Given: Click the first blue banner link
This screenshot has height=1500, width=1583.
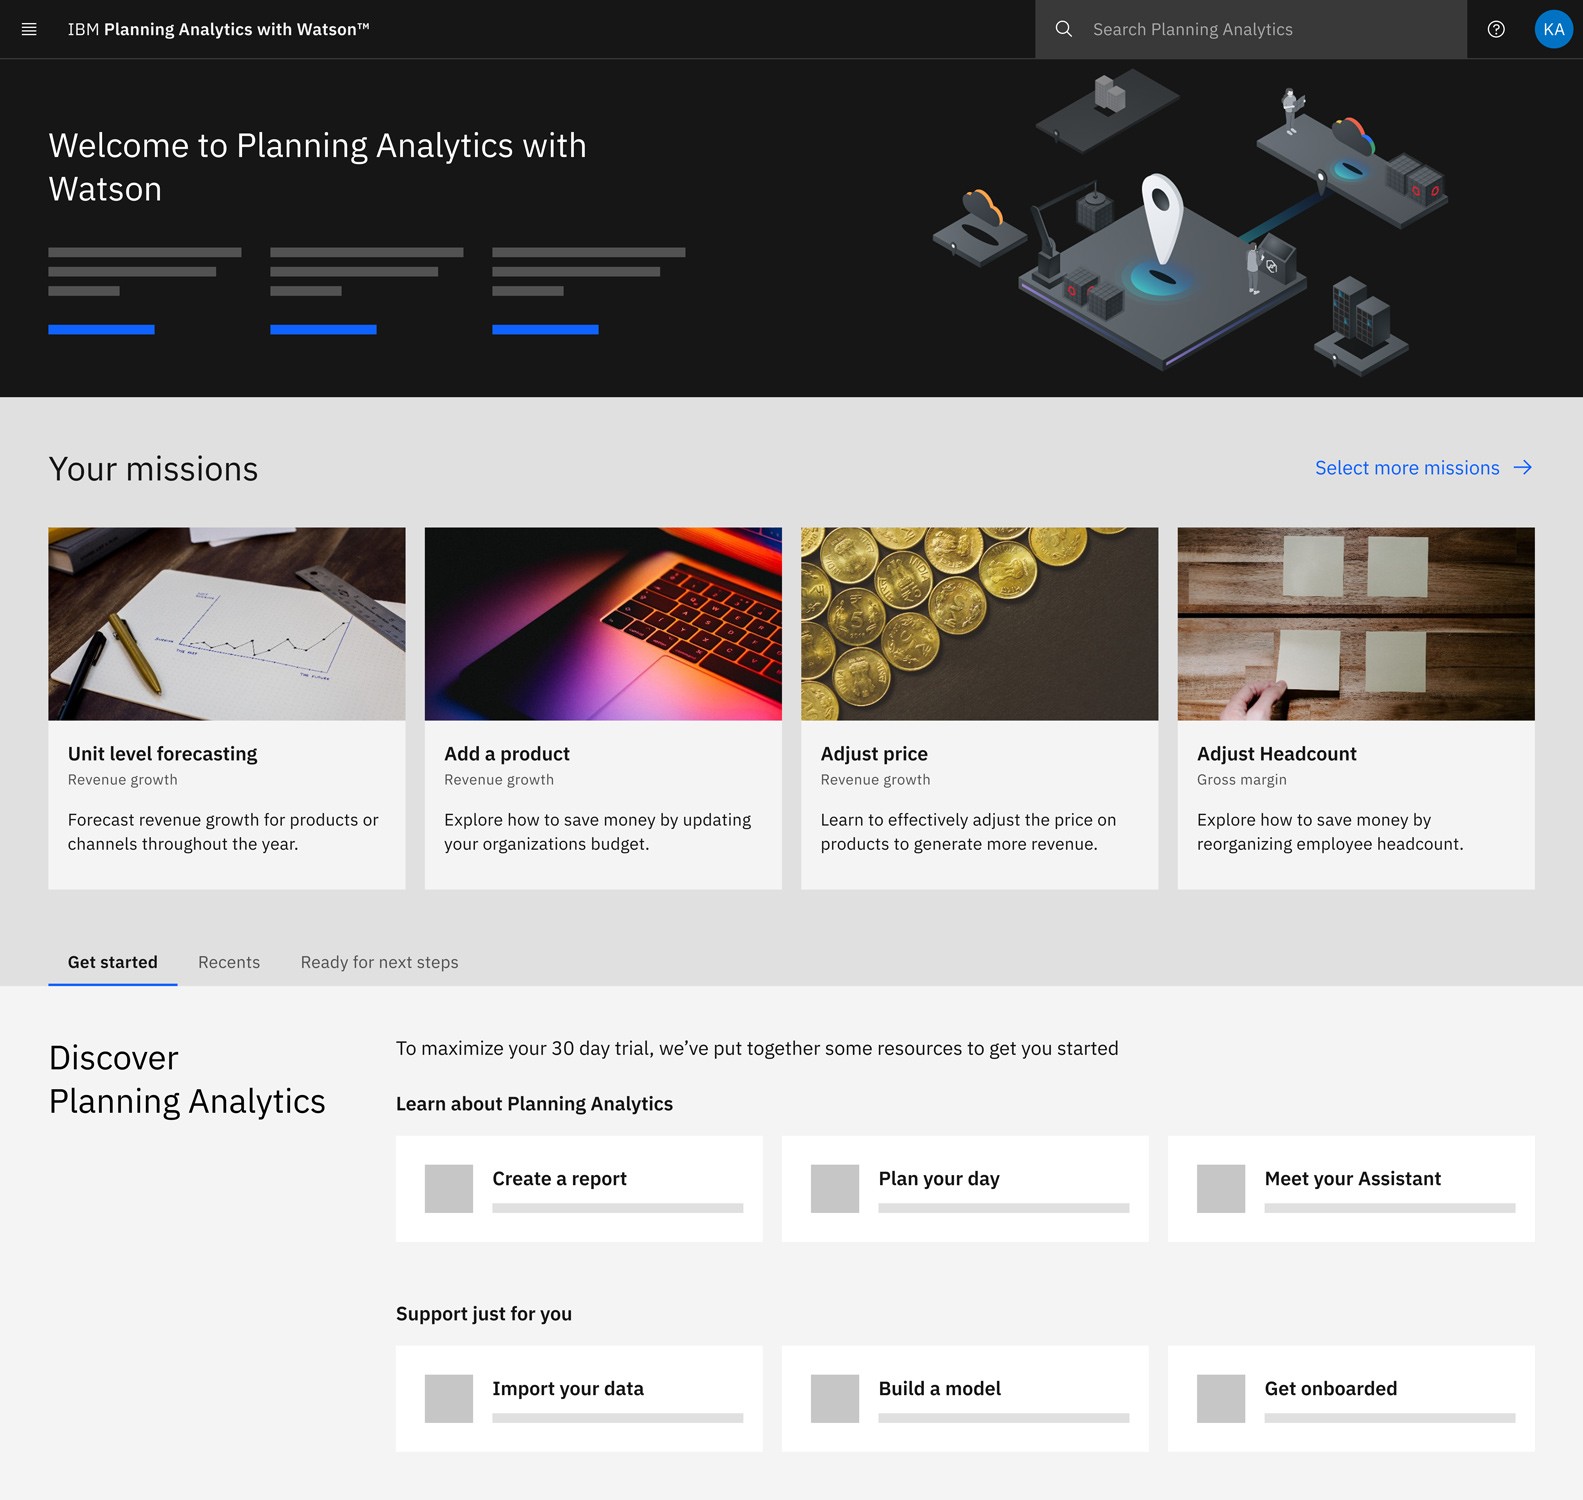Looking at the screenshot, I should coord(101,329).
